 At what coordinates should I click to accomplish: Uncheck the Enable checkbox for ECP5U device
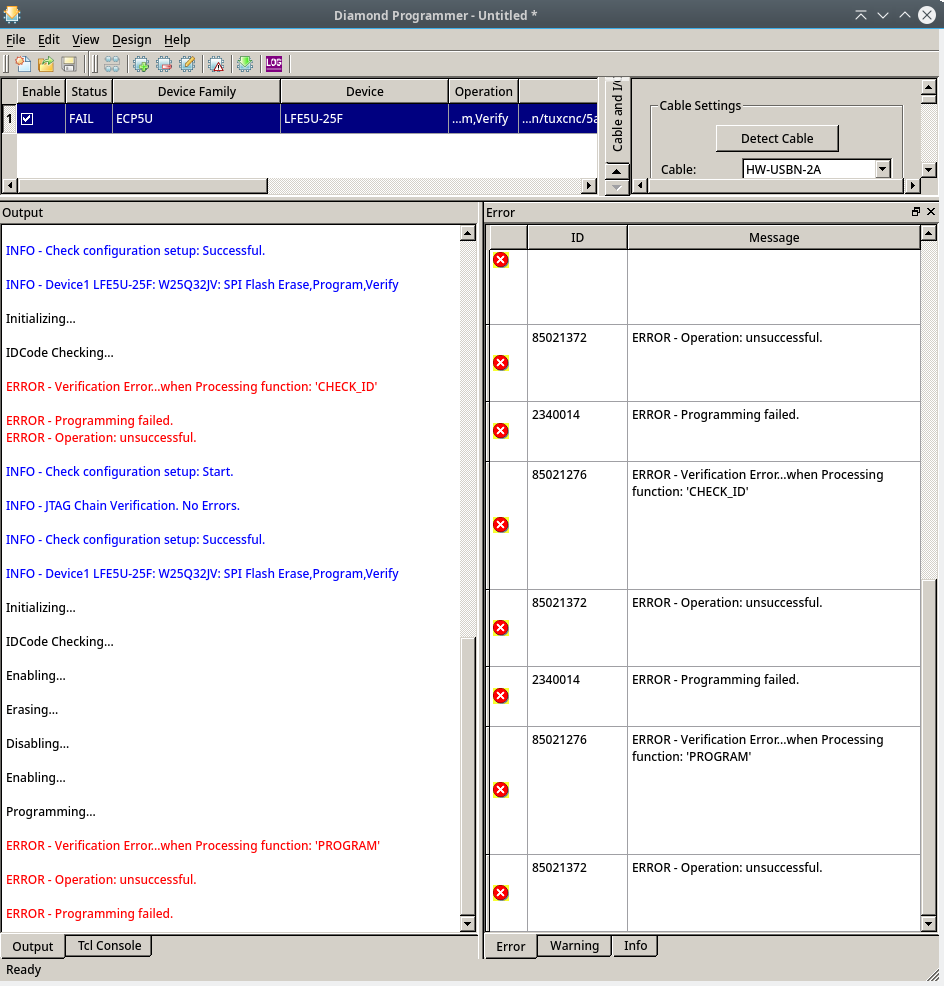point(27,119)
